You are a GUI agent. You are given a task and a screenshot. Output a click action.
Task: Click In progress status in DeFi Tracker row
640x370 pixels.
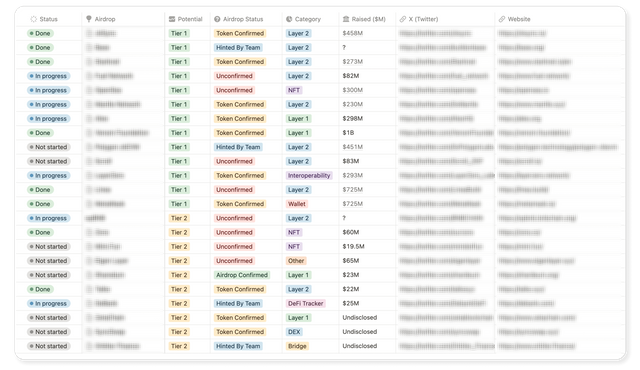coord(49,304)
